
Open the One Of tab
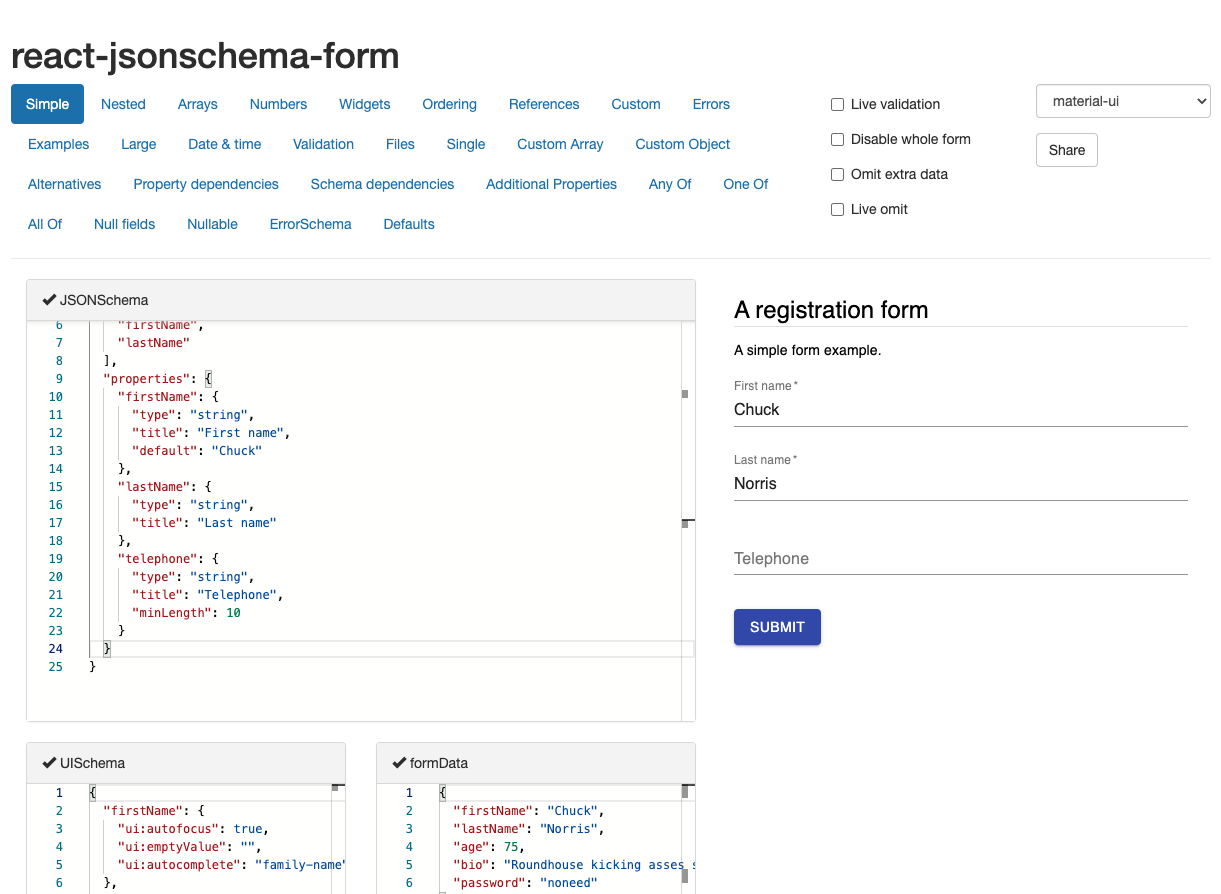pos(746,184)
